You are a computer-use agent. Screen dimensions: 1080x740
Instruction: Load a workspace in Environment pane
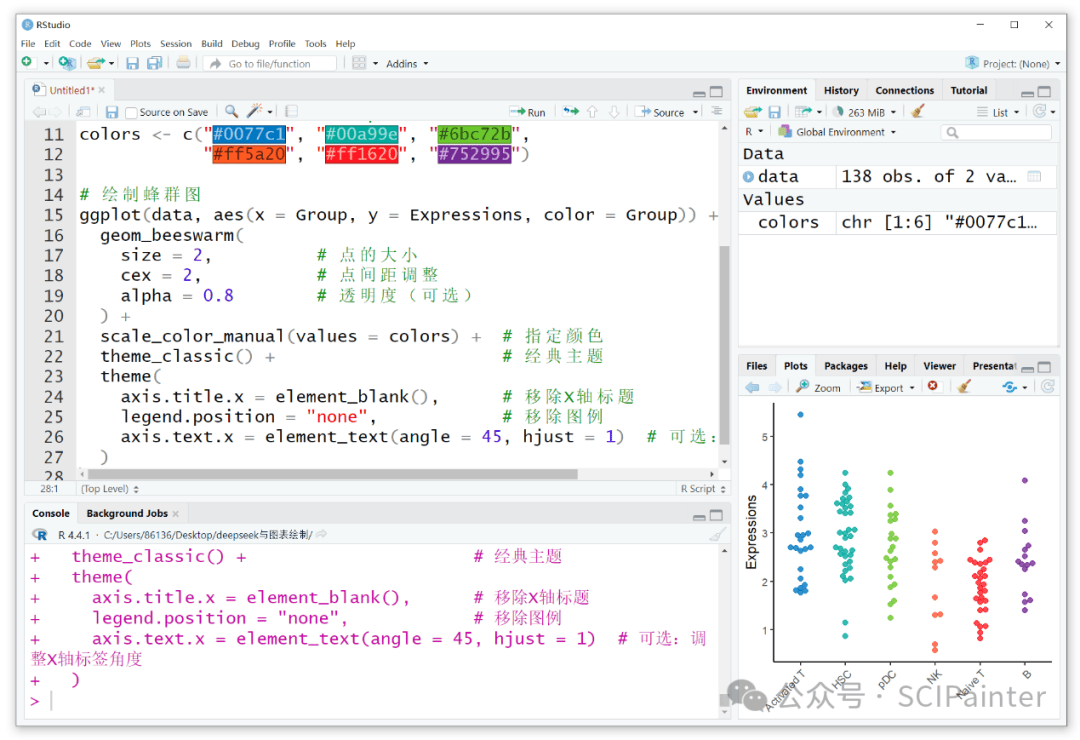(753, 112)
